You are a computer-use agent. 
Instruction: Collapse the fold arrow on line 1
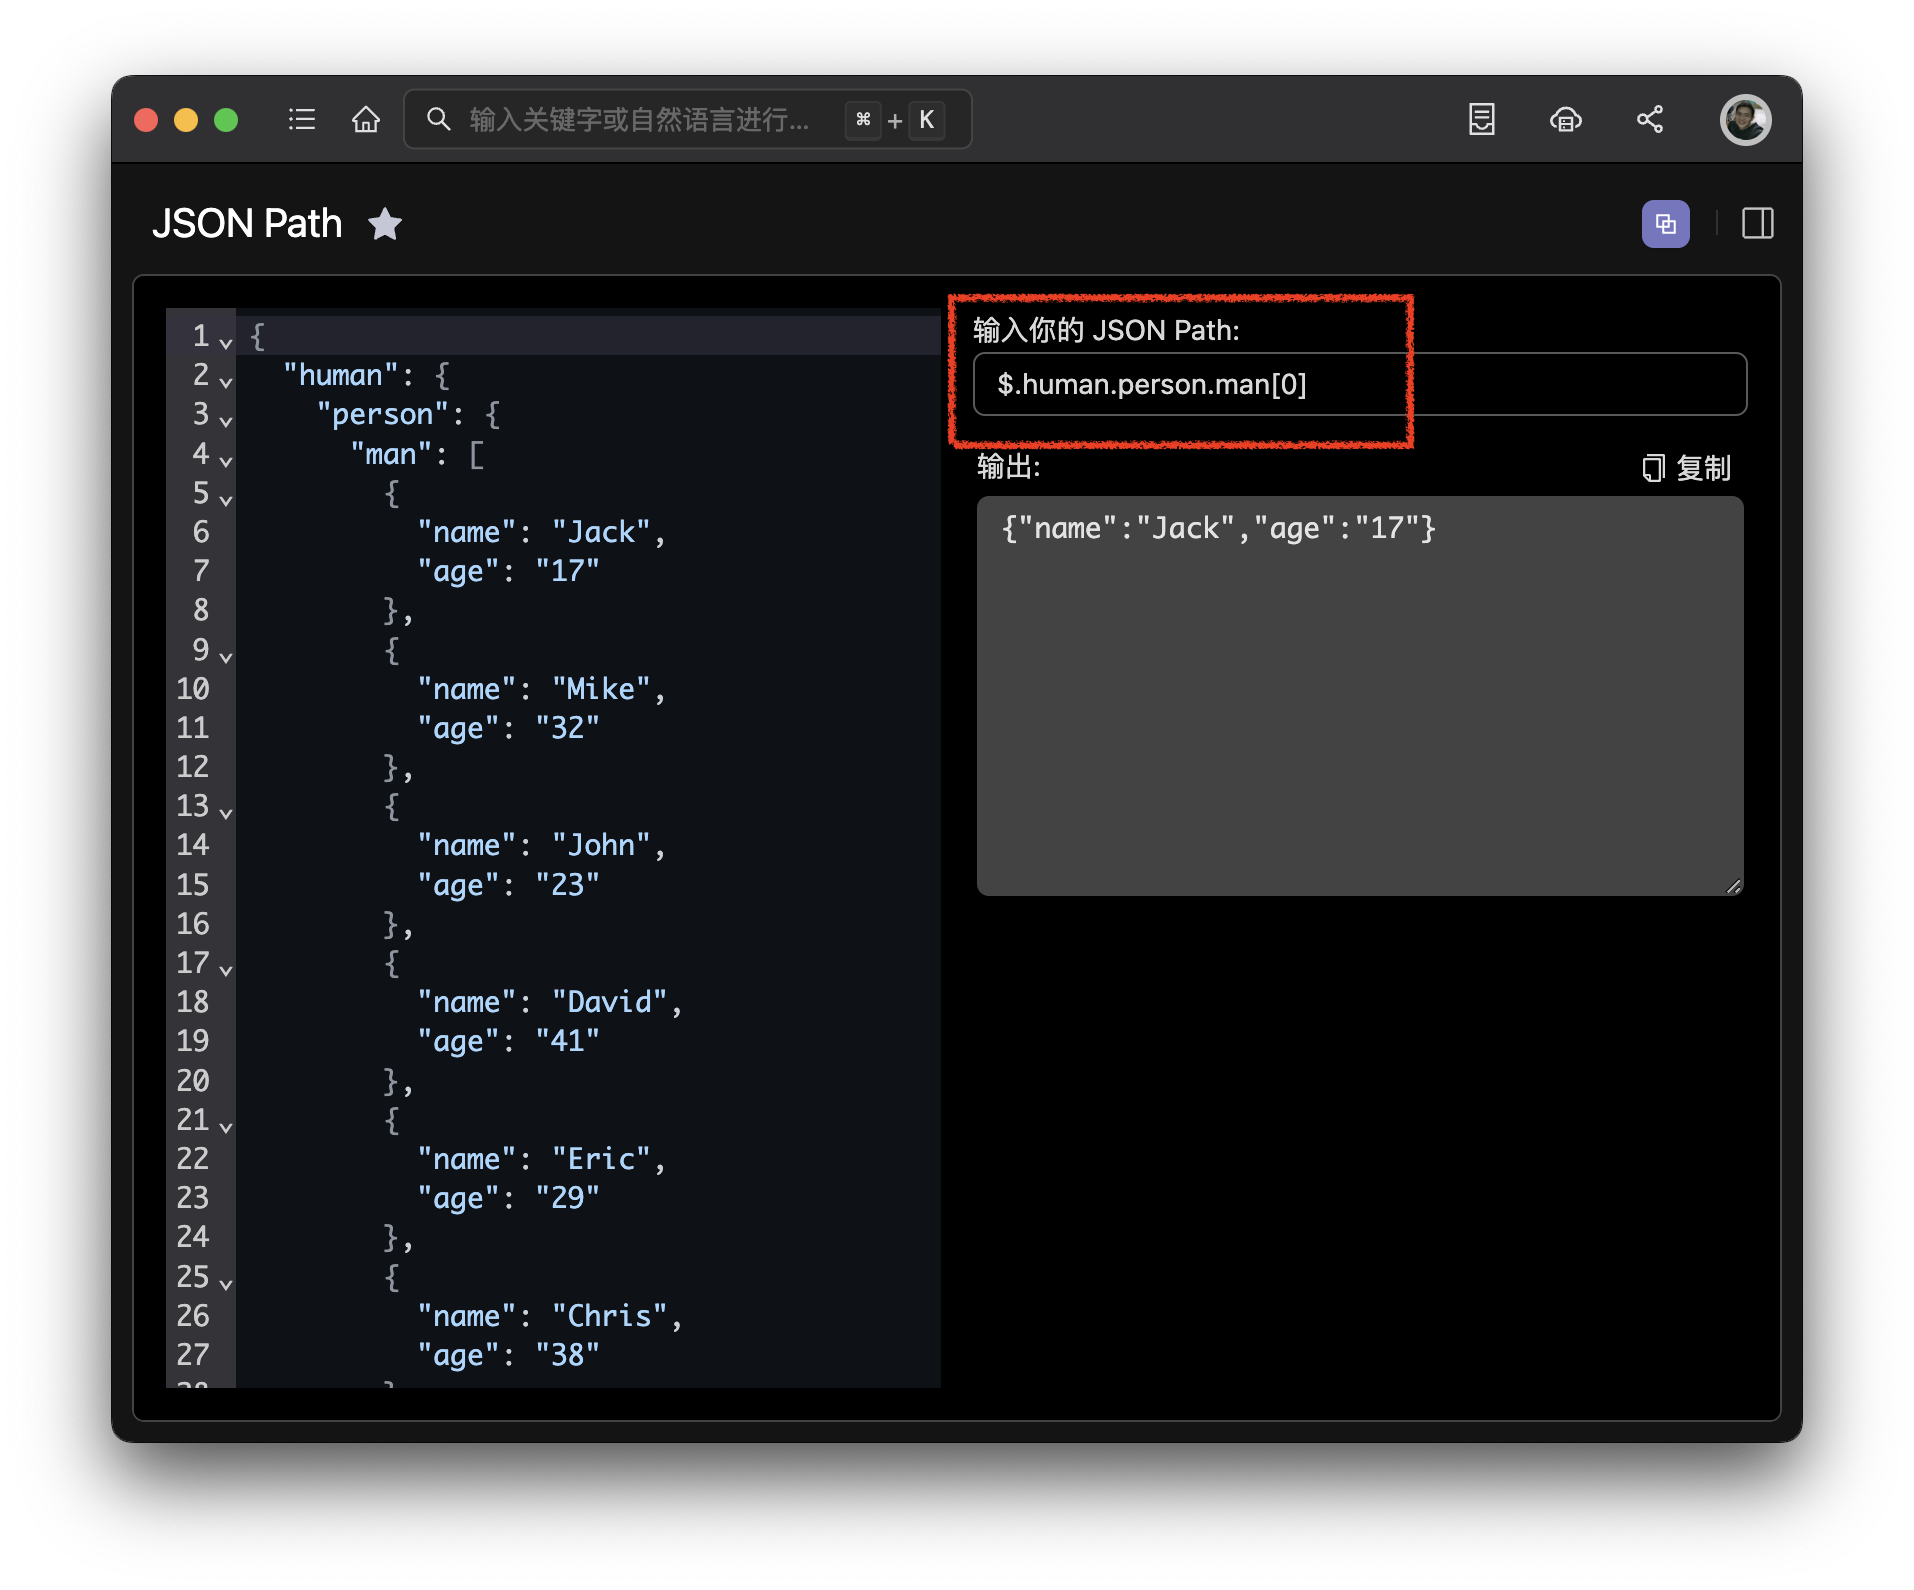(x=226, y=342)
